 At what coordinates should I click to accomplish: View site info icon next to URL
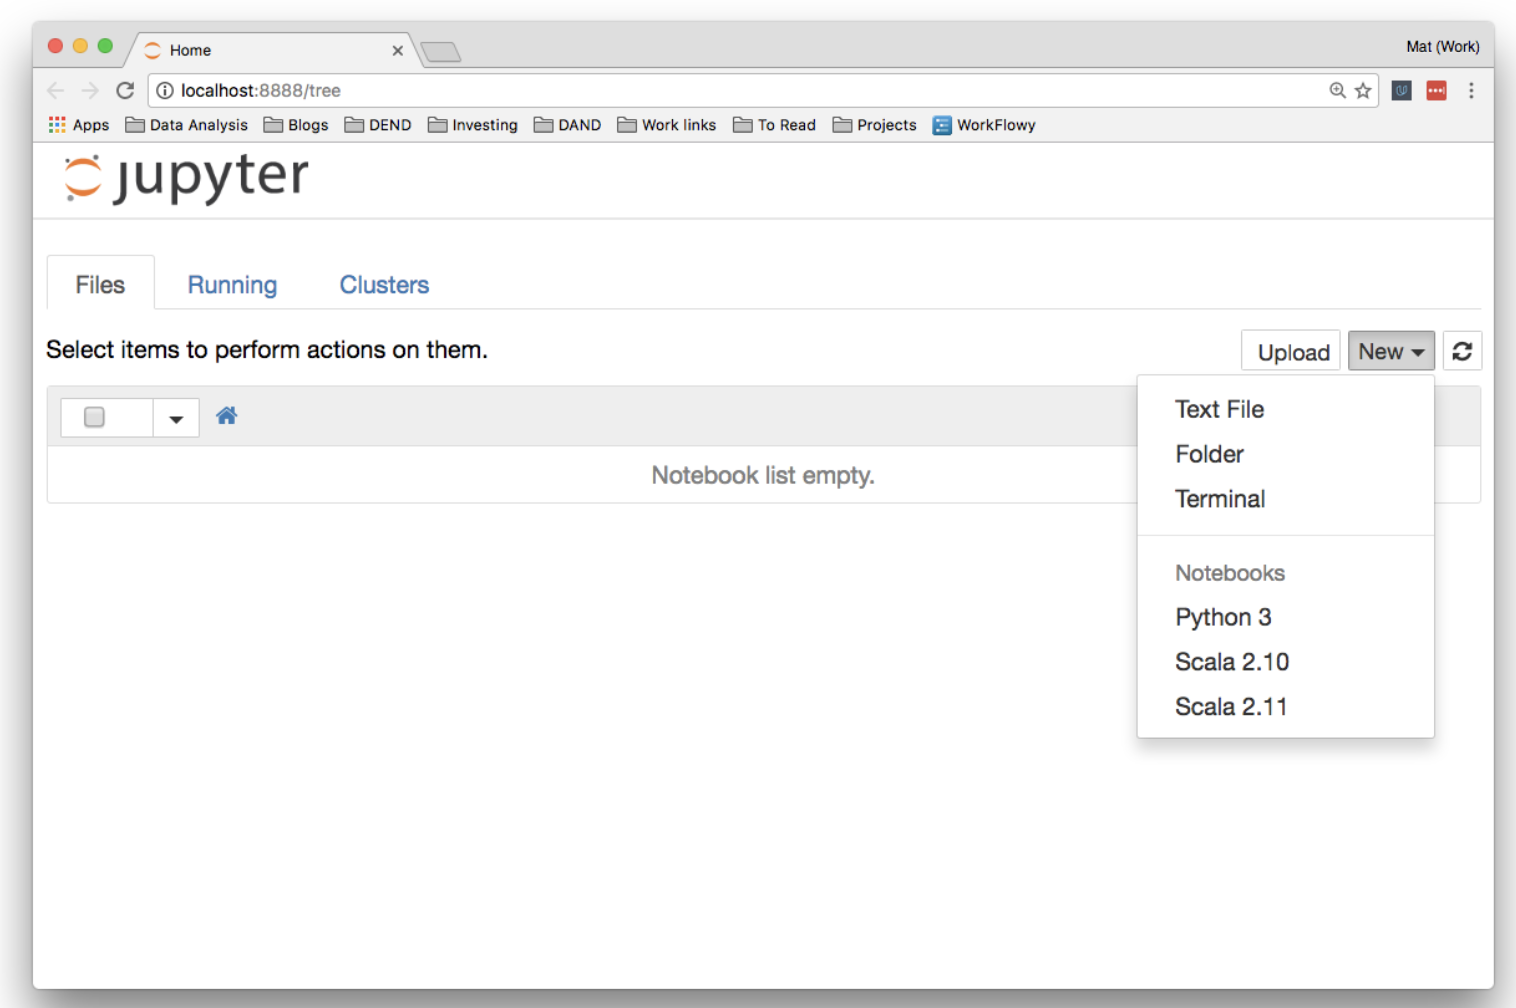pyautogui.click(x=165, y=90)
